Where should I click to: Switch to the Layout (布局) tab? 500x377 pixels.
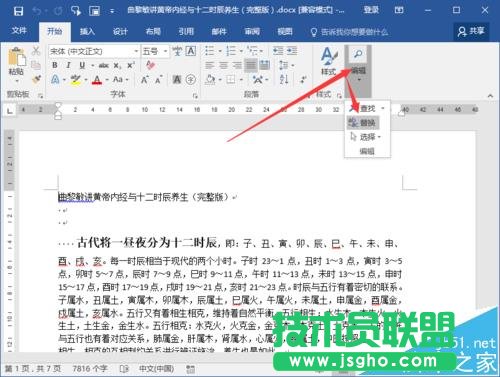(153, 32)
